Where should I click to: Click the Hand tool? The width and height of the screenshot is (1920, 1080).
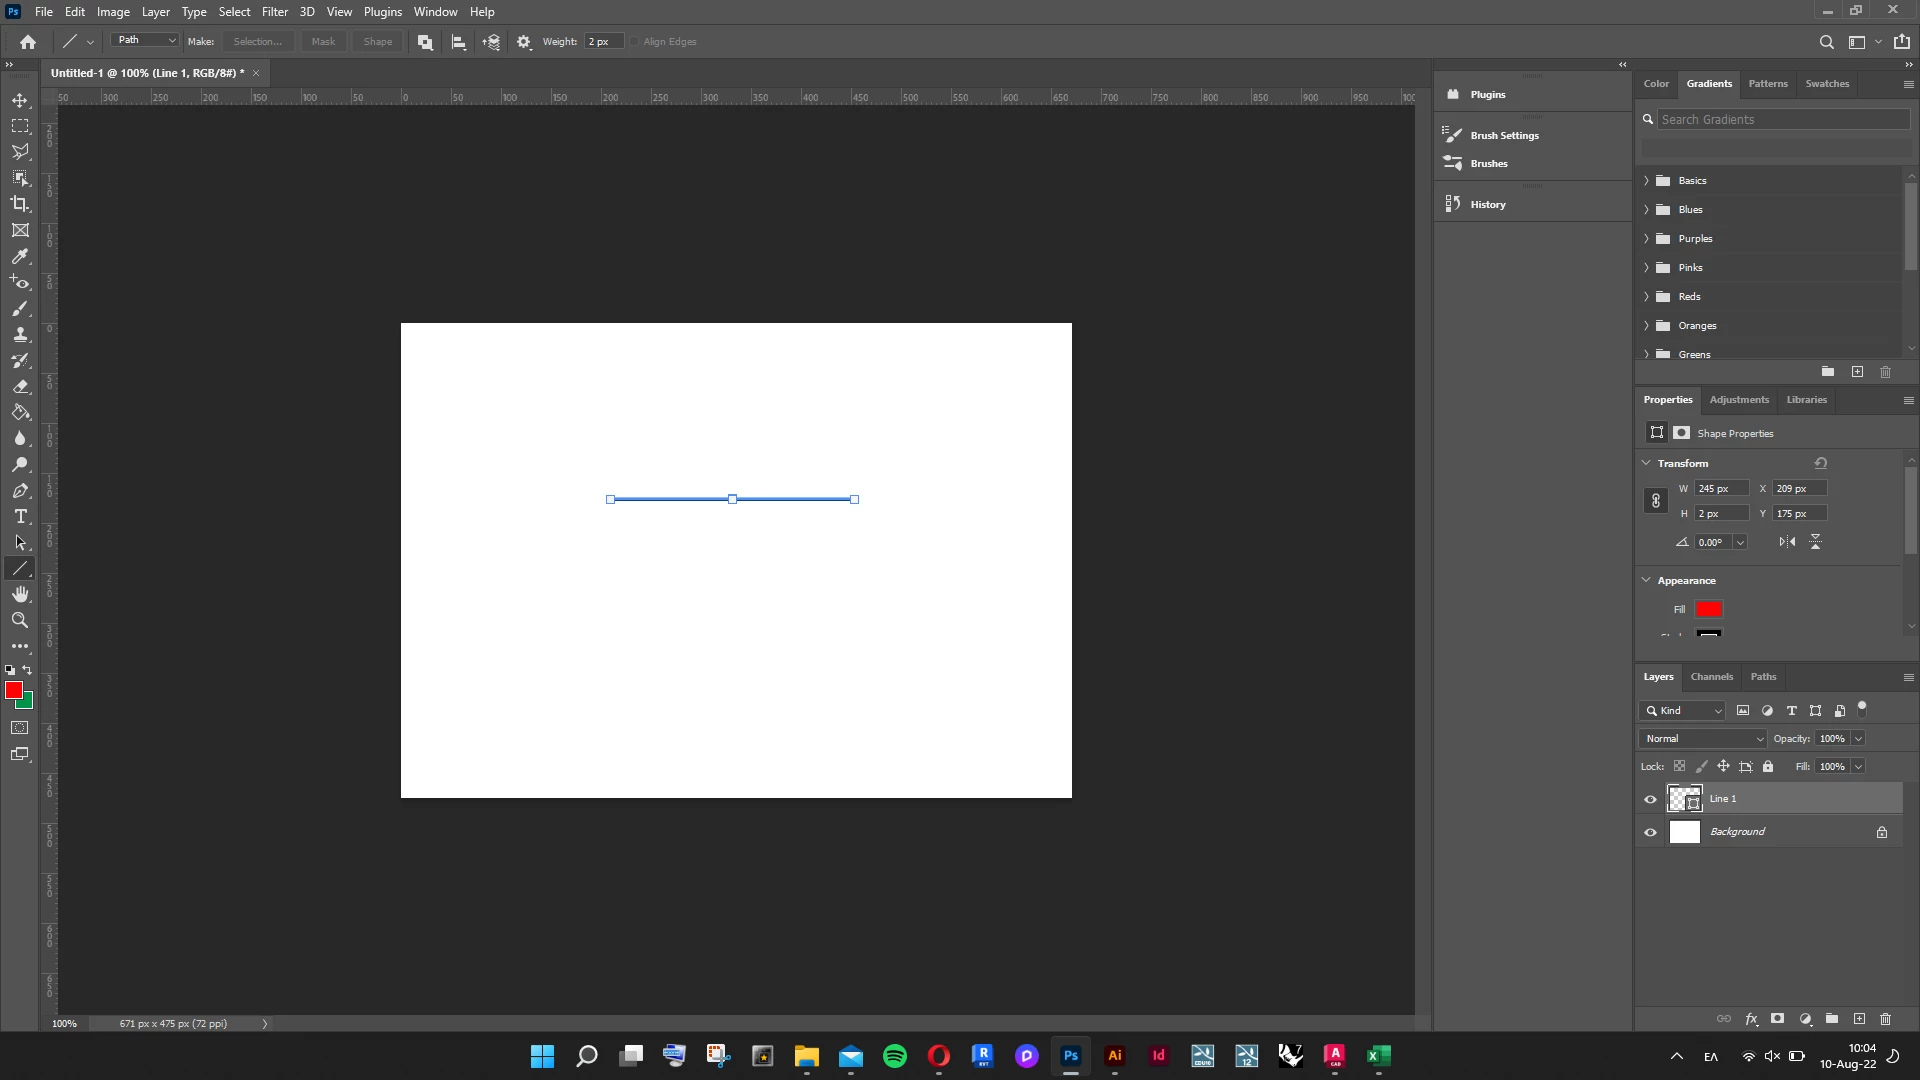coord(20,595)
